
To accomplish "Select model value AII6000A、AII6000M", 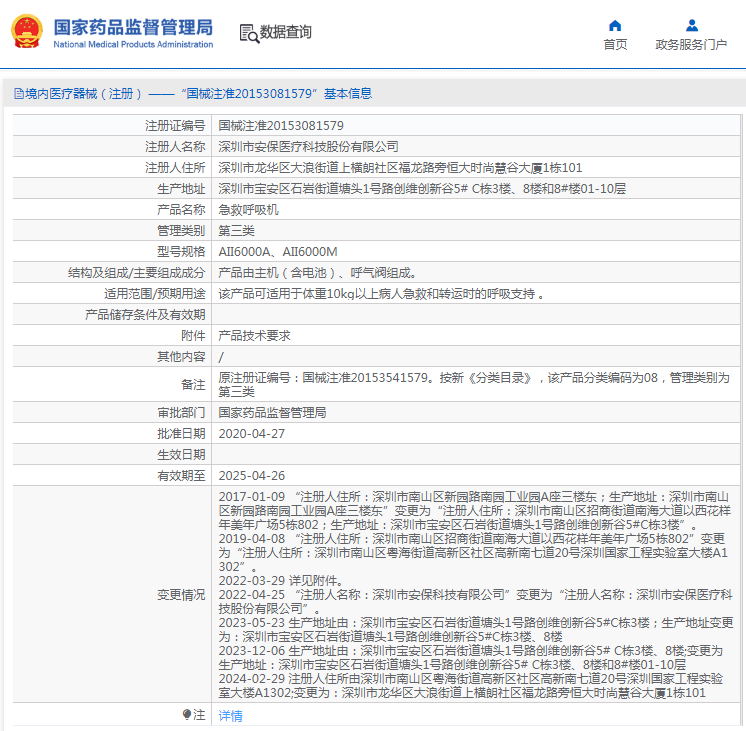I will point(278,251).
